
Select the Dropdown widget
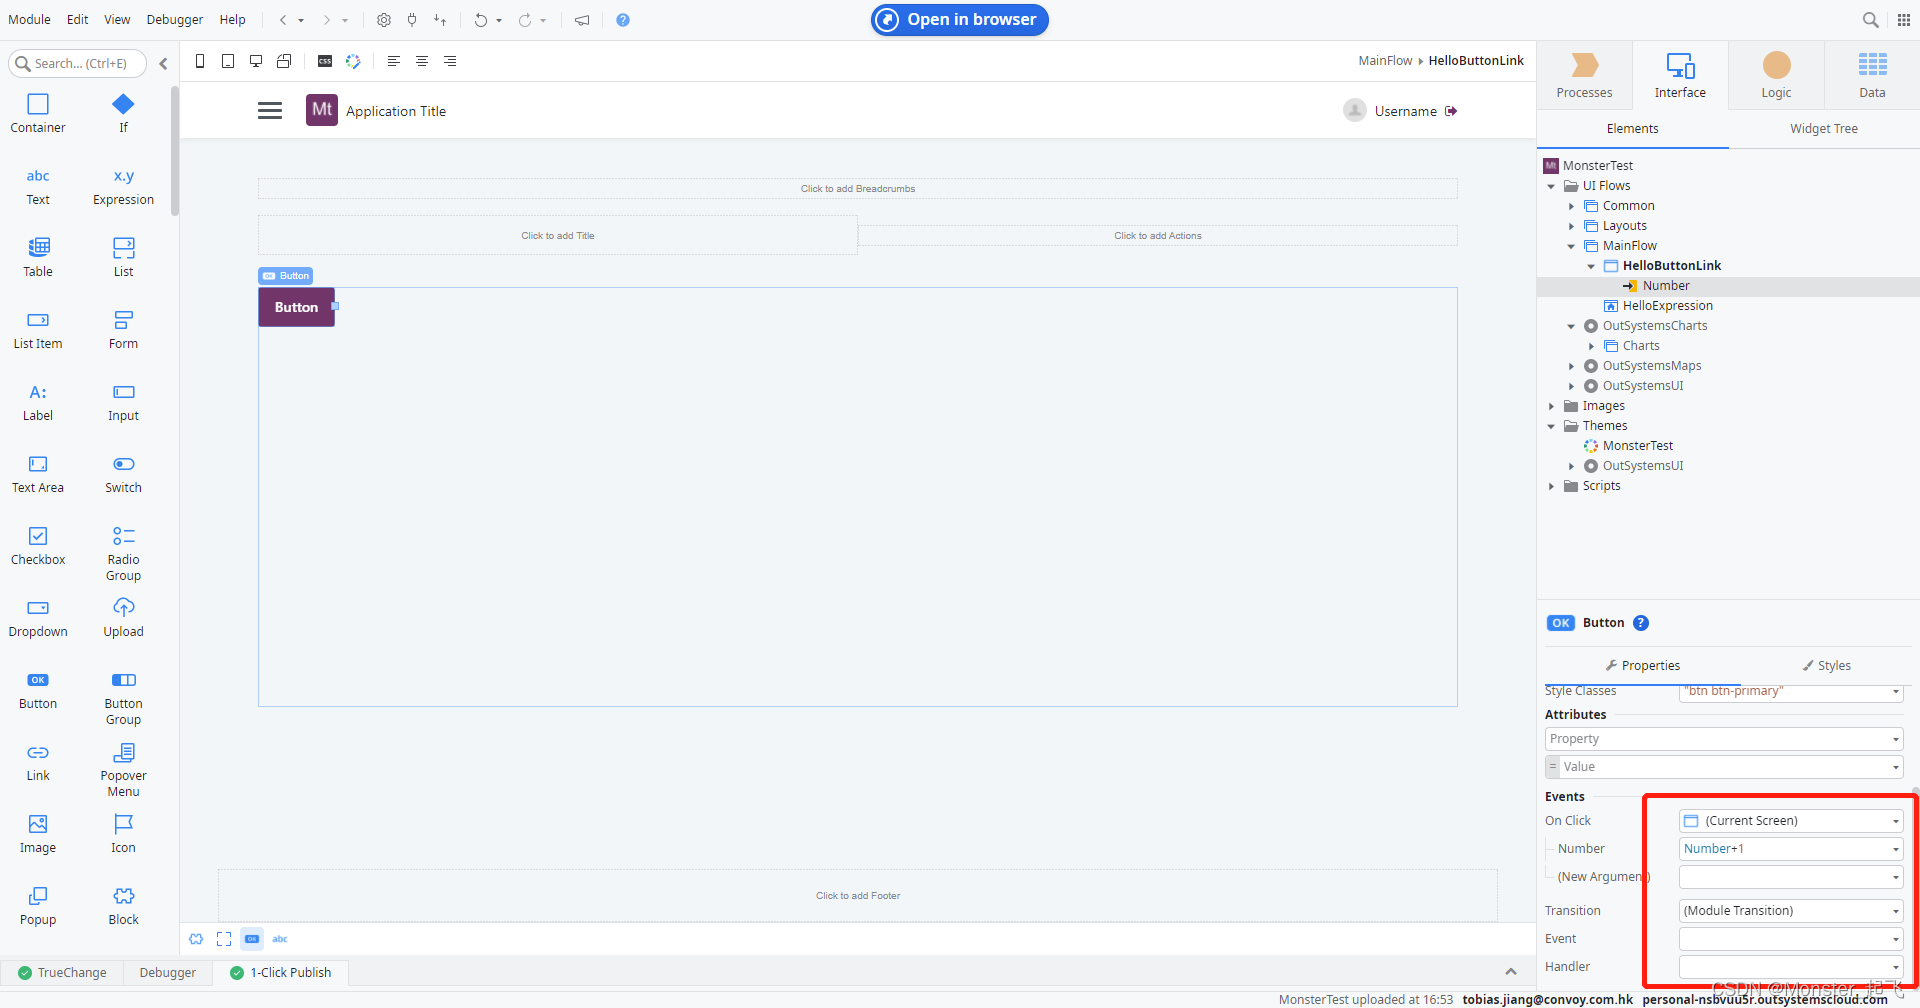pyautogui.click(x=38, y=618)
